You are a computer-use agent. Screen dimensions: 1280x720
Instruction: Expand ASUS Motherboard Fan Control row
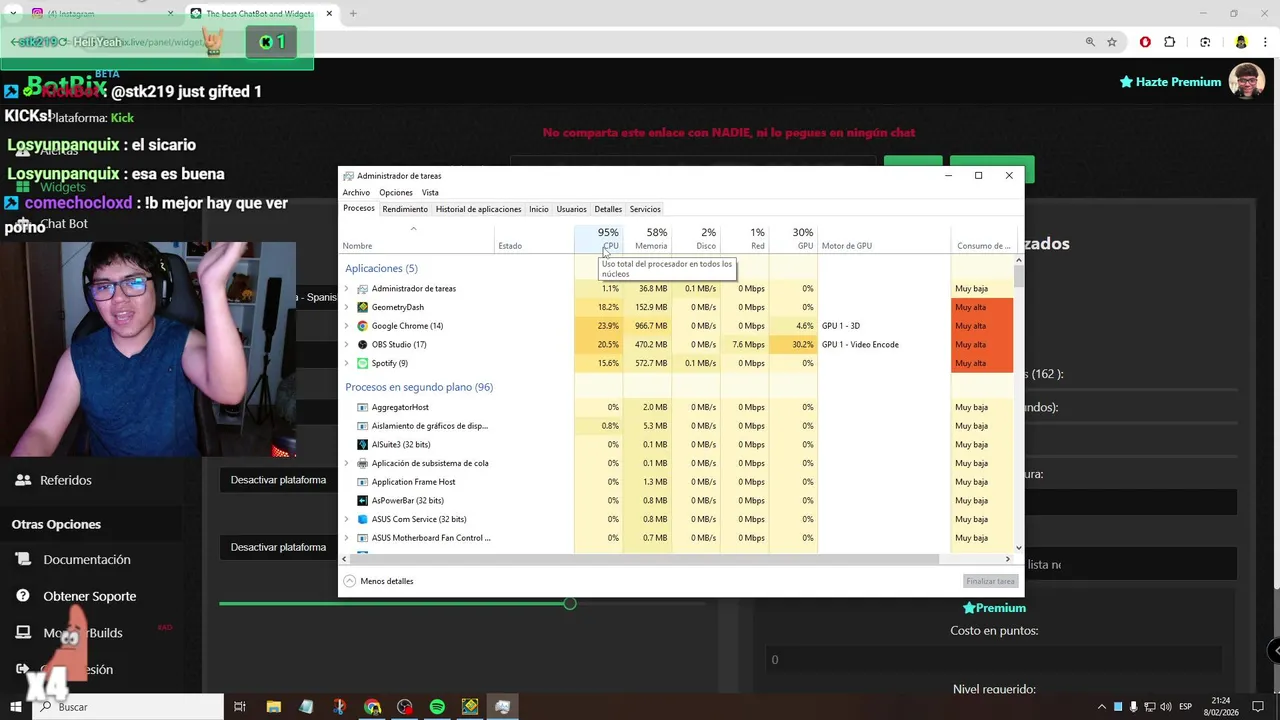[x=347, y=538]
